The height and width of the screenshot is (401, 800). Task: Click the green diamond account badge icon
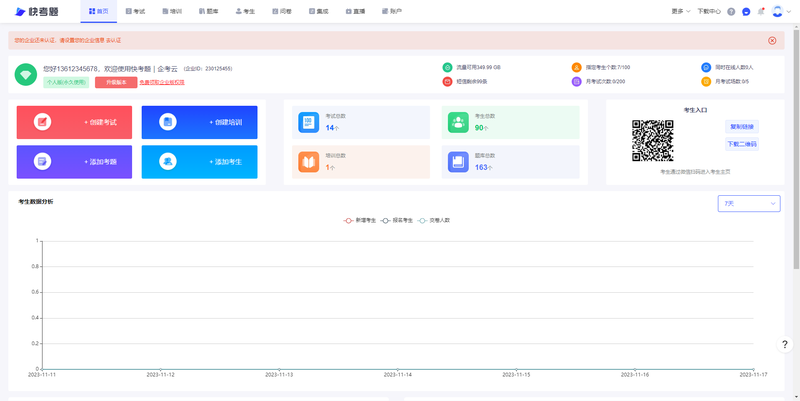coord(26,74)
